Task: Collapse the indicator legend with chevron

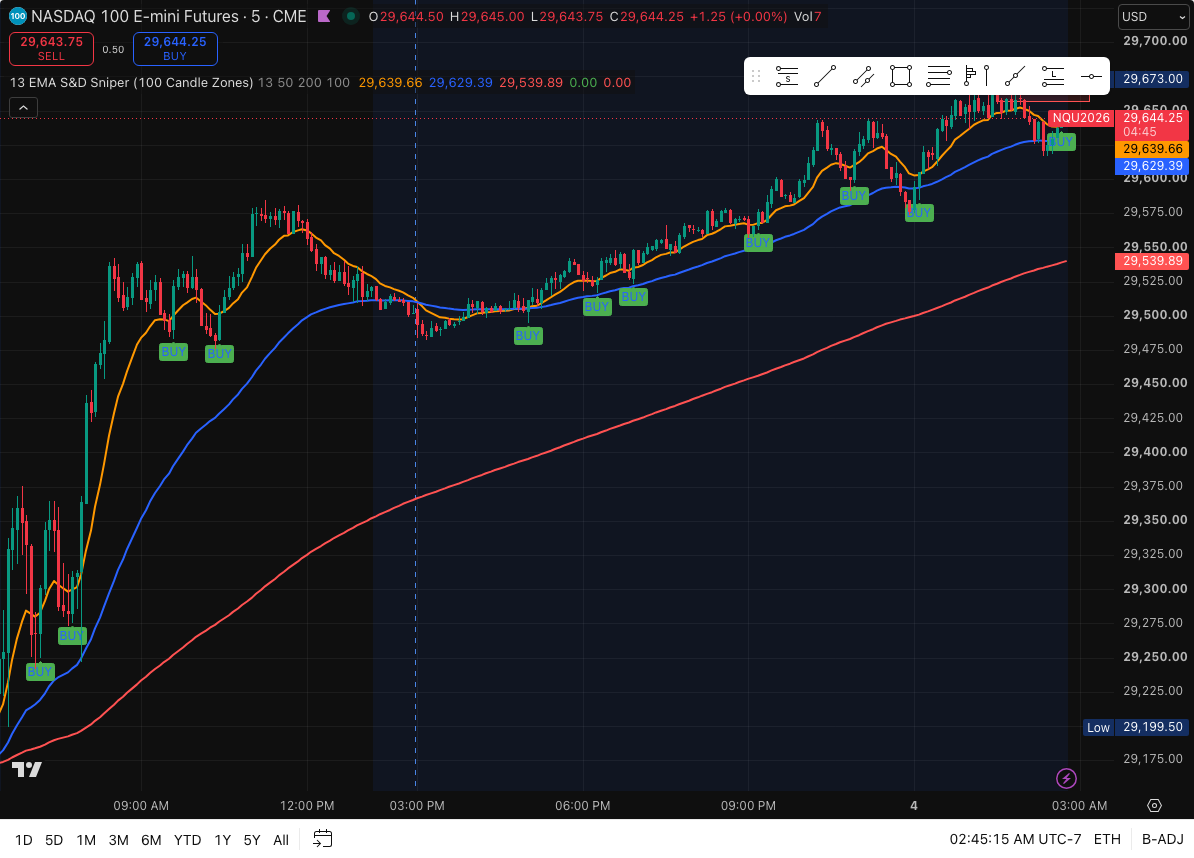Action: coord(24,108)
